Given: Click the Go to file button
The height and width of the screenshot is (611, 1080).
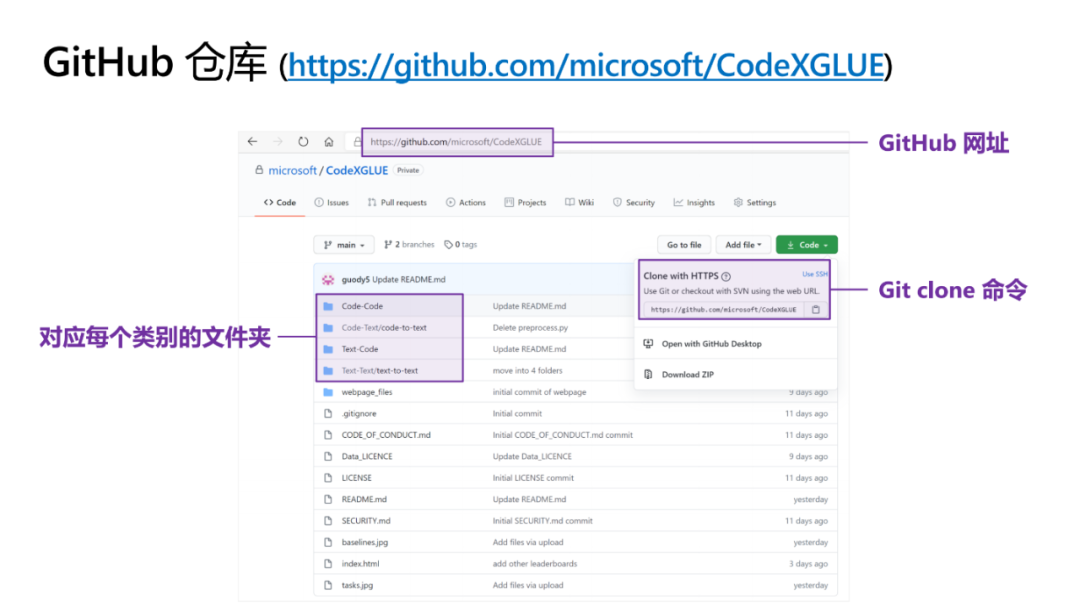Looking at the screenshot, I should coord(684,245).
